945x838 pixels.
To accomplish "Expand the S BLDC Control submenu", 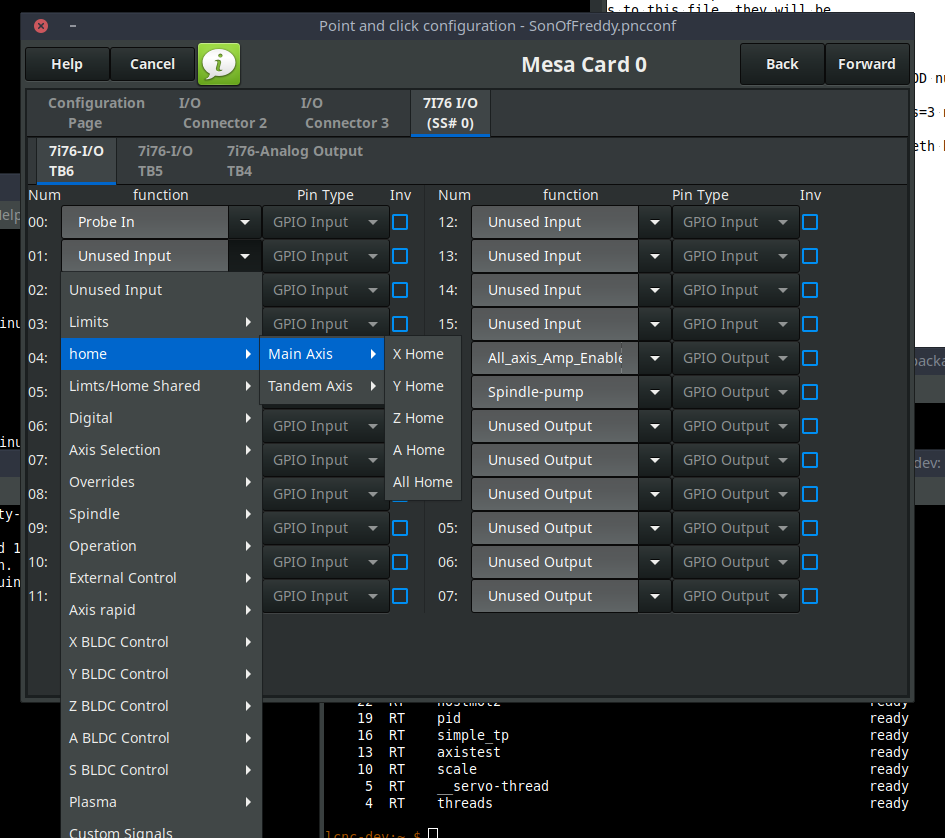I will click(x=162, y=770).
